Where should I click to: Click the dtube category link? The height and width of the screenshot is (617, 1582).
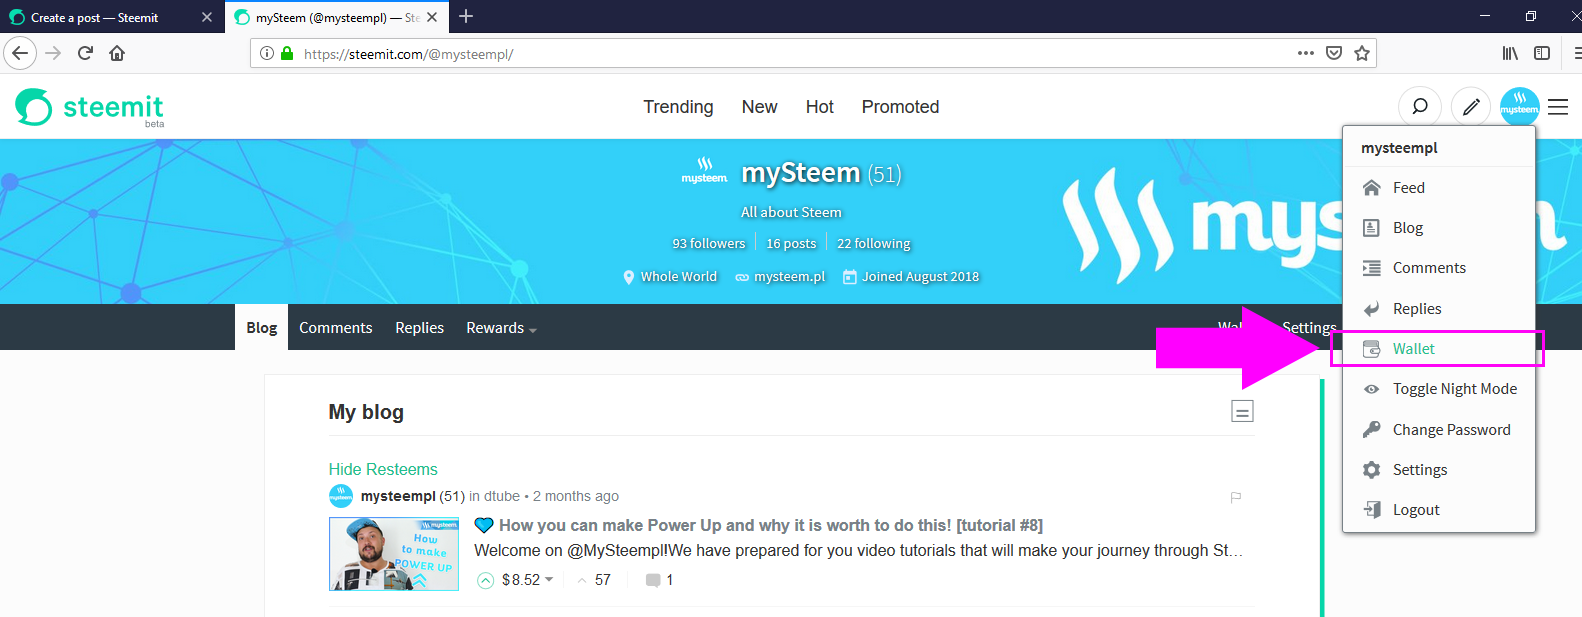[x=502, y=496]
